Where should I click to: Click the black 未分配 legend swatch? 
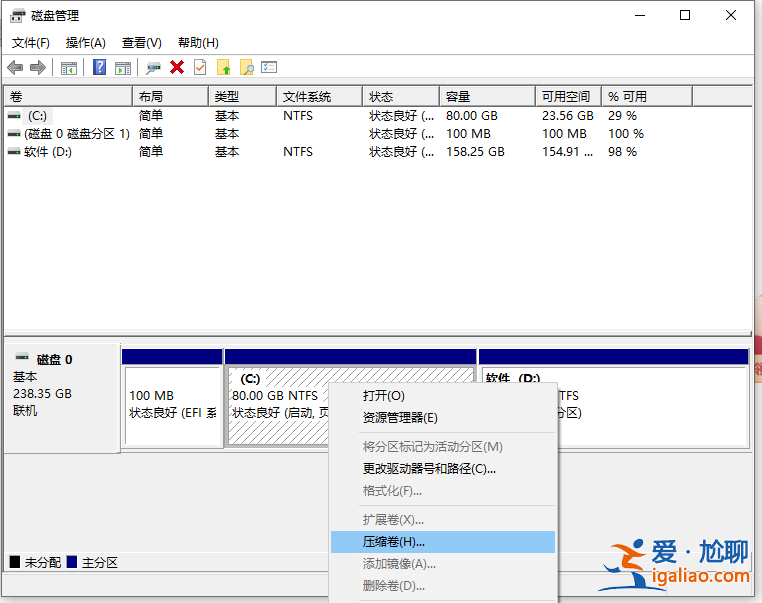coord(15,562)
